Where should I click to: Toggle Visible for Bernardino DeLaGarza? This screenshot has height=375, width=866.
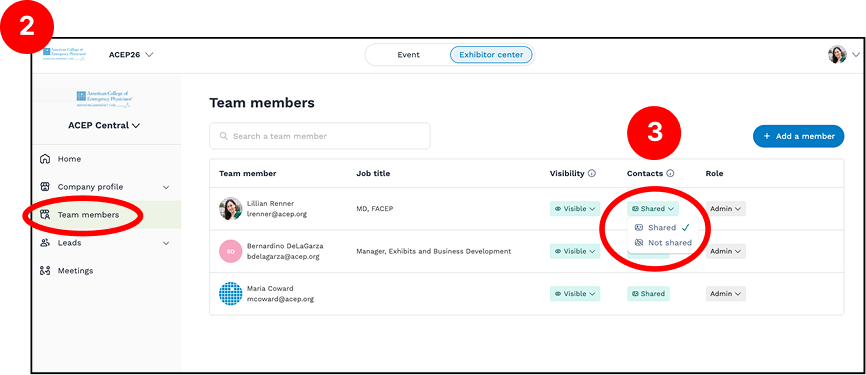tap(575, 251)
